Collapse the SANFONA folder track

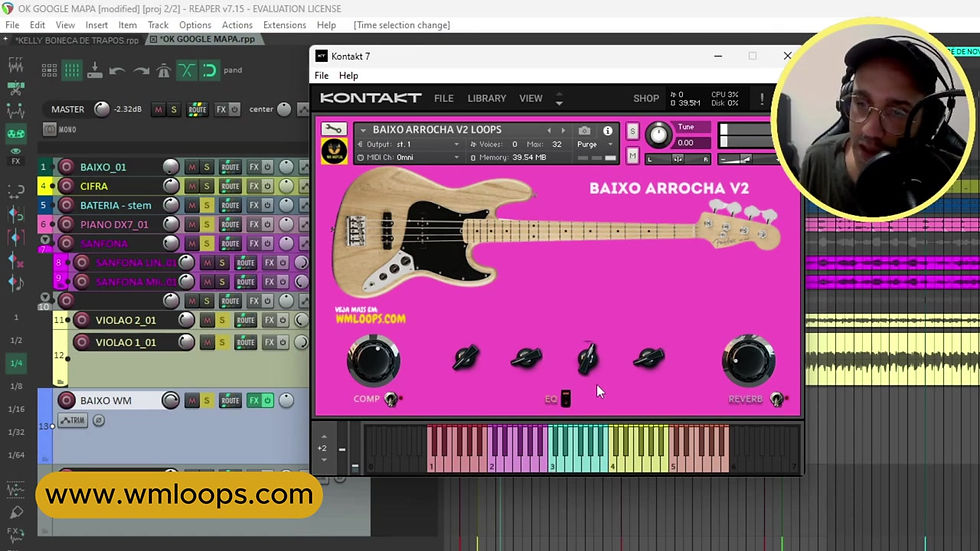coord(45,240)
